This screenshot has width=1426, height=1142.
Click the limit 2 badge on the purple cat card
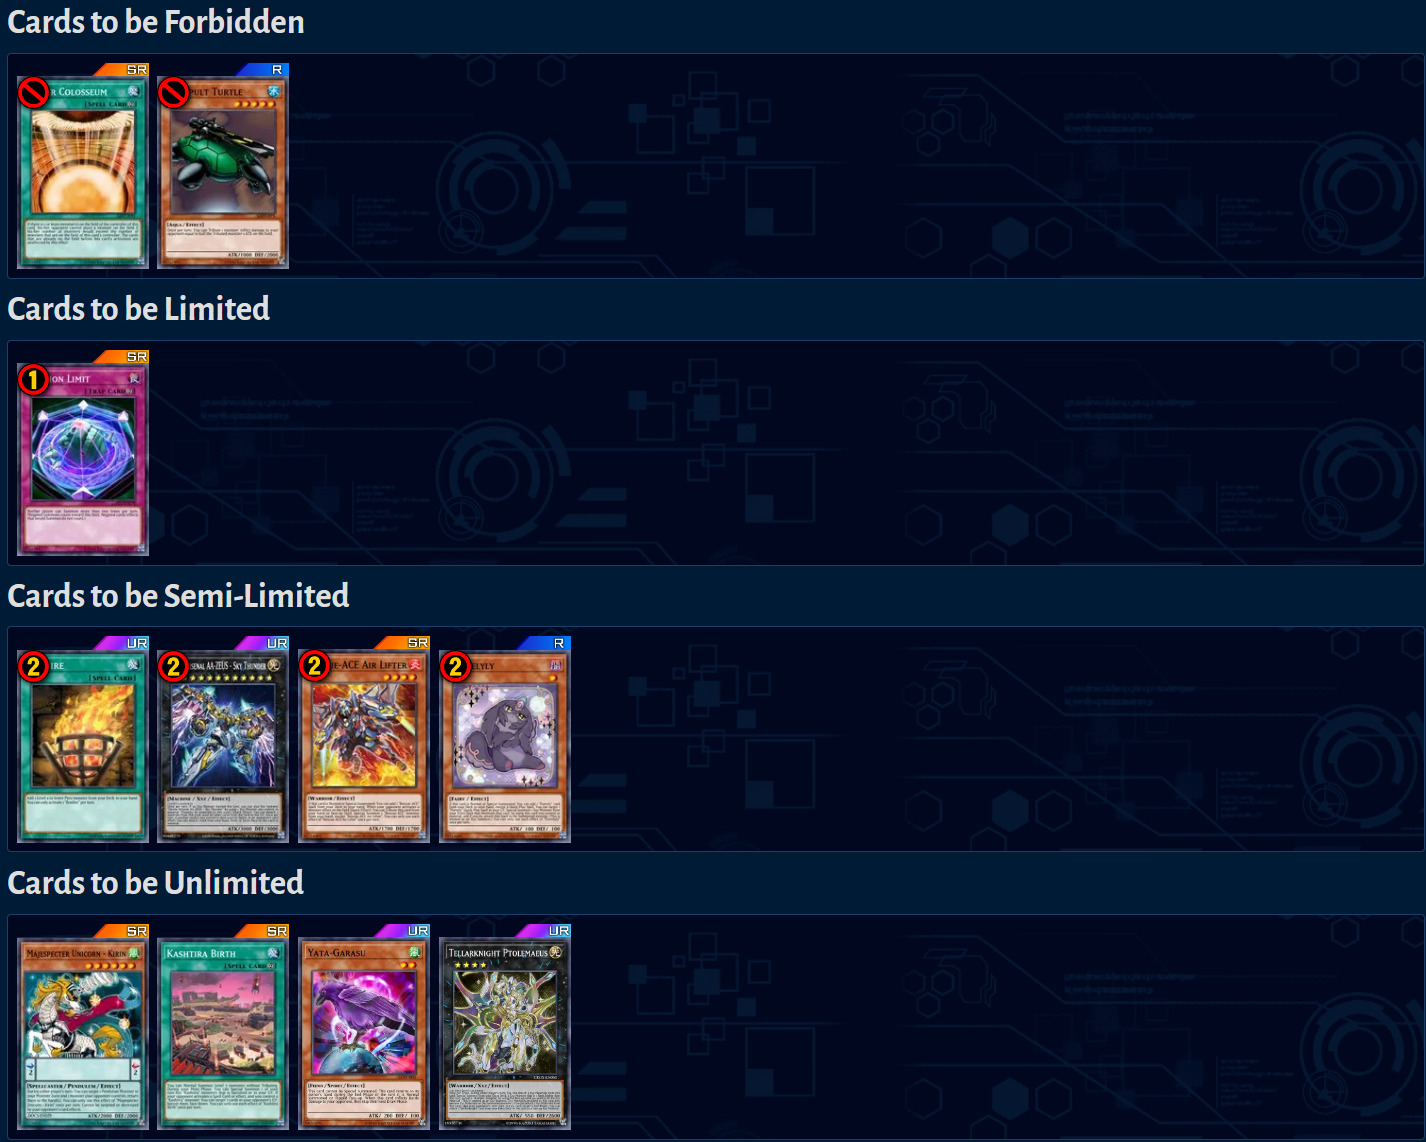(x=456, y=667)
